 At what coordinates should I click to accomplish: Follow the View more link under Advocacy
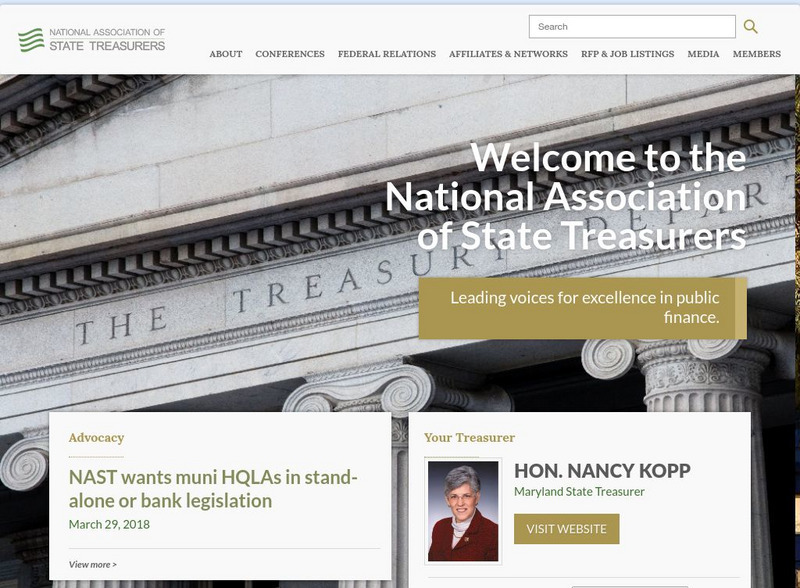click(92, 563)
